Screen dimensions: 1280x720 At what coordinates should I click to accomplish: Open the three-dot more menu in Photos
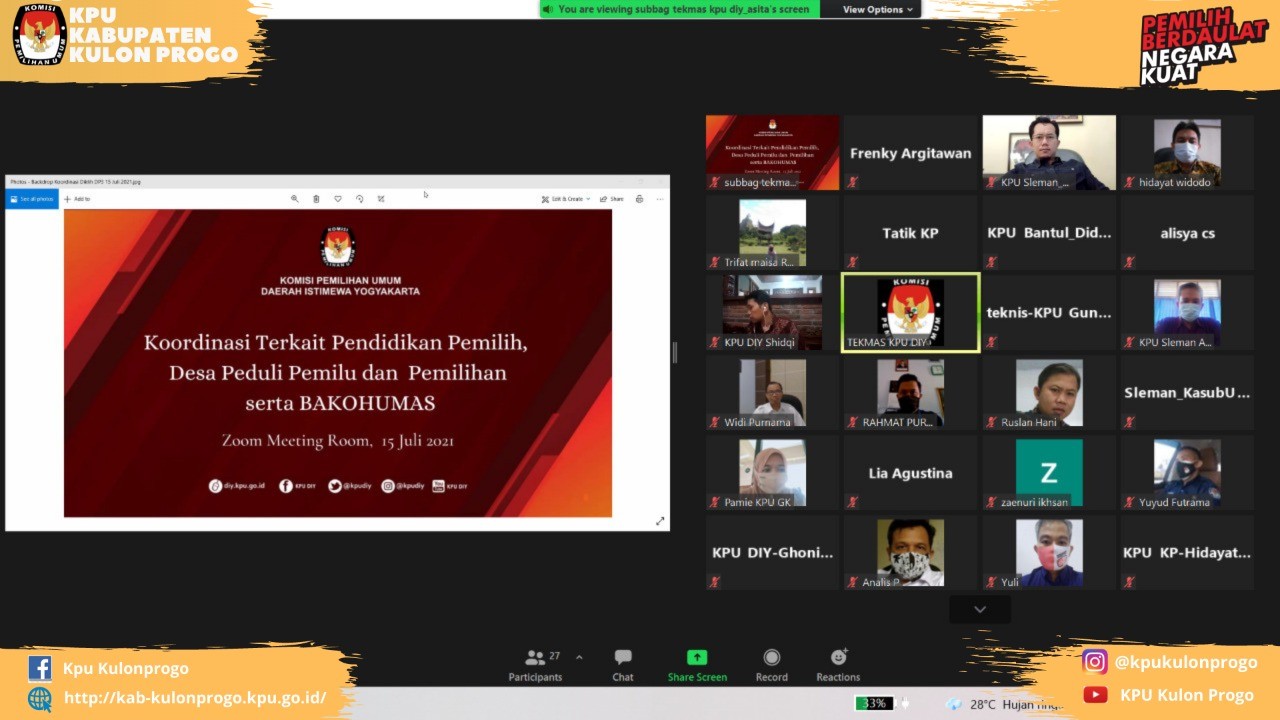coord(660,199)
